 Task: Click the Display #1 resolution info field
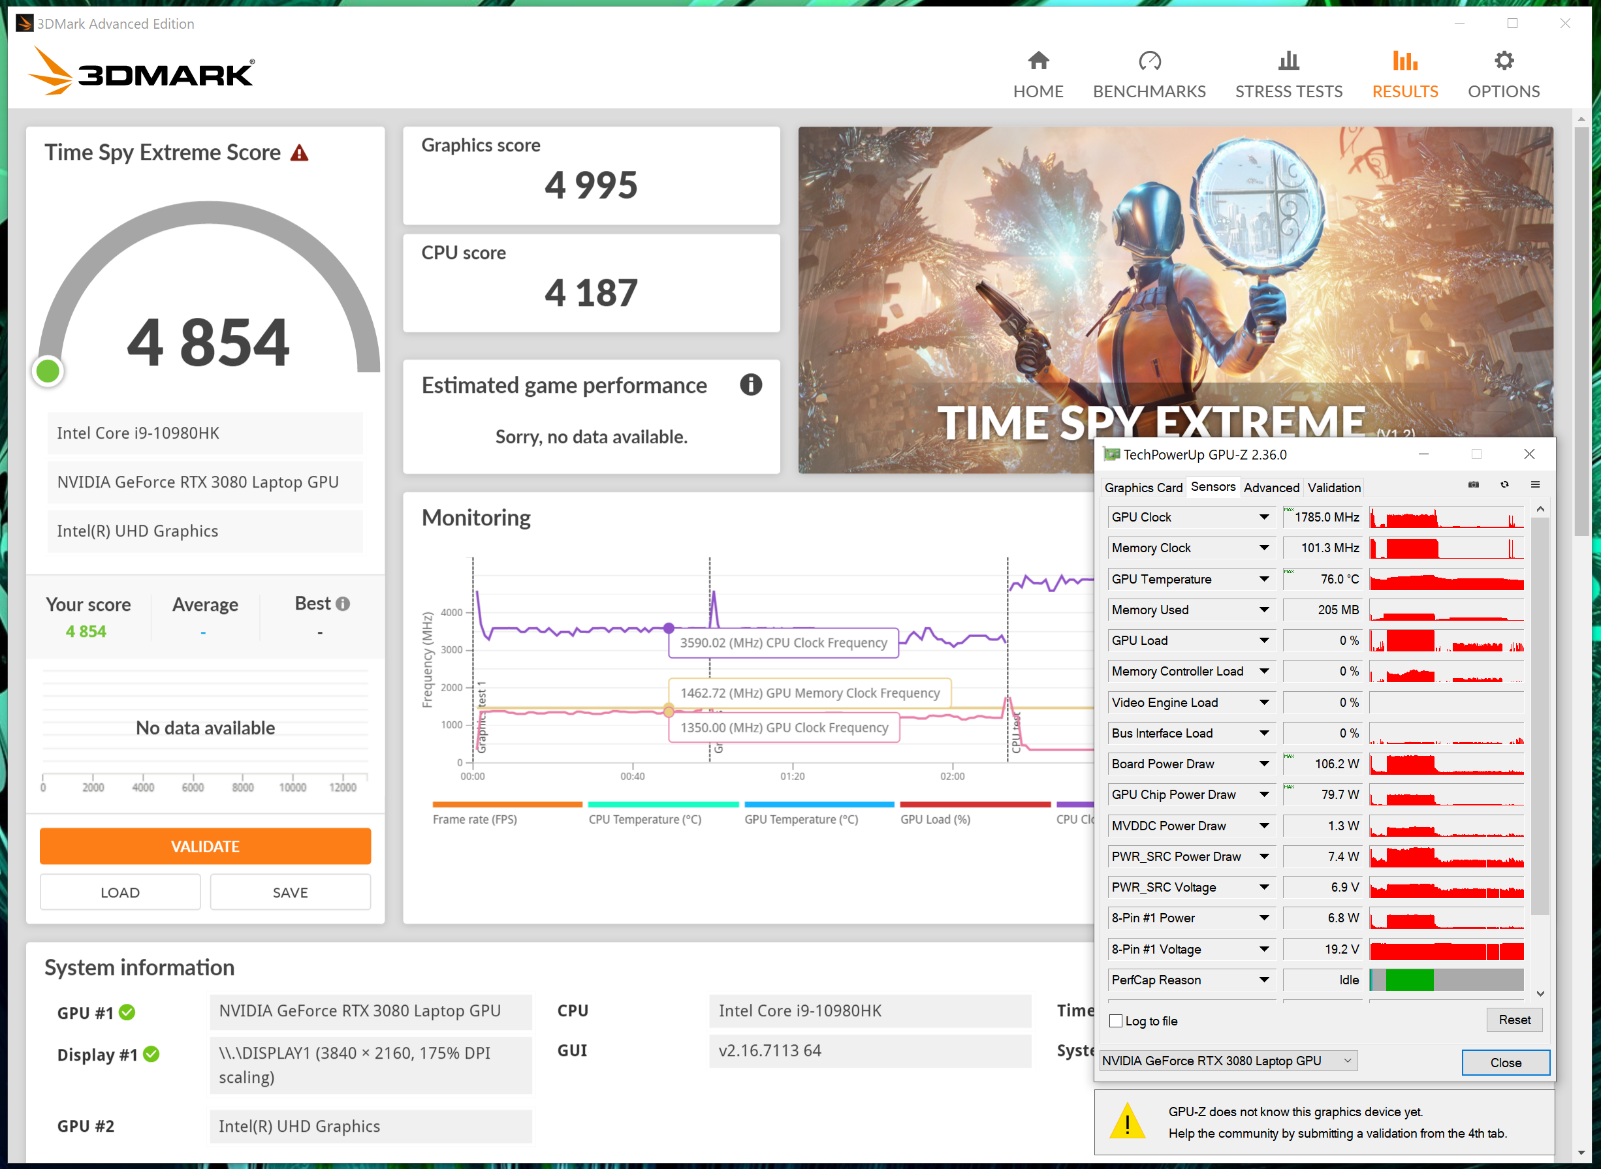[x=370, y=1065]
